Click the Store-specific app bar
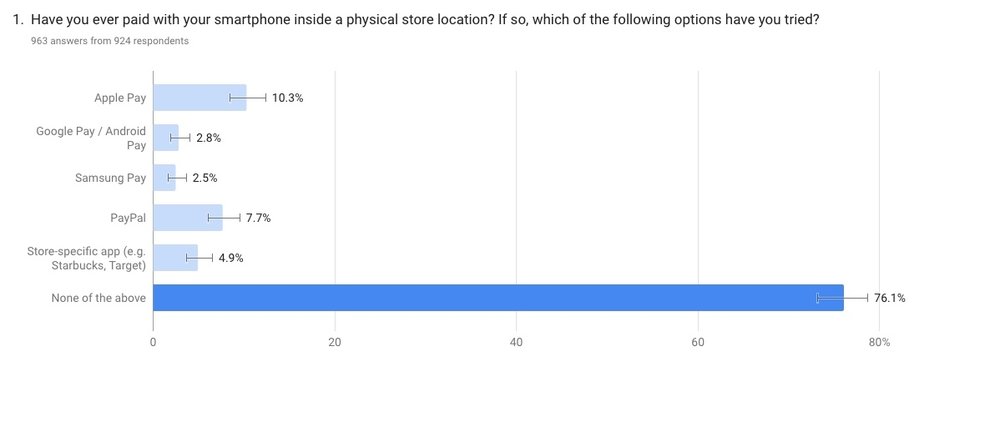 point(175,258)
